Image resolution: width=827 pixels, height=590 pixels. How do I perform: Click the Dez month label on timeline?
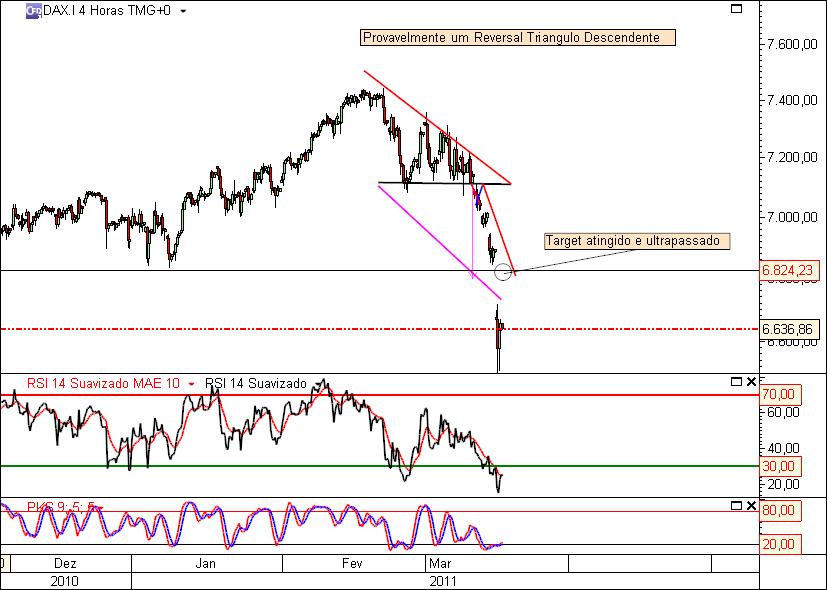pyautogui.click(x=65, y=563)
